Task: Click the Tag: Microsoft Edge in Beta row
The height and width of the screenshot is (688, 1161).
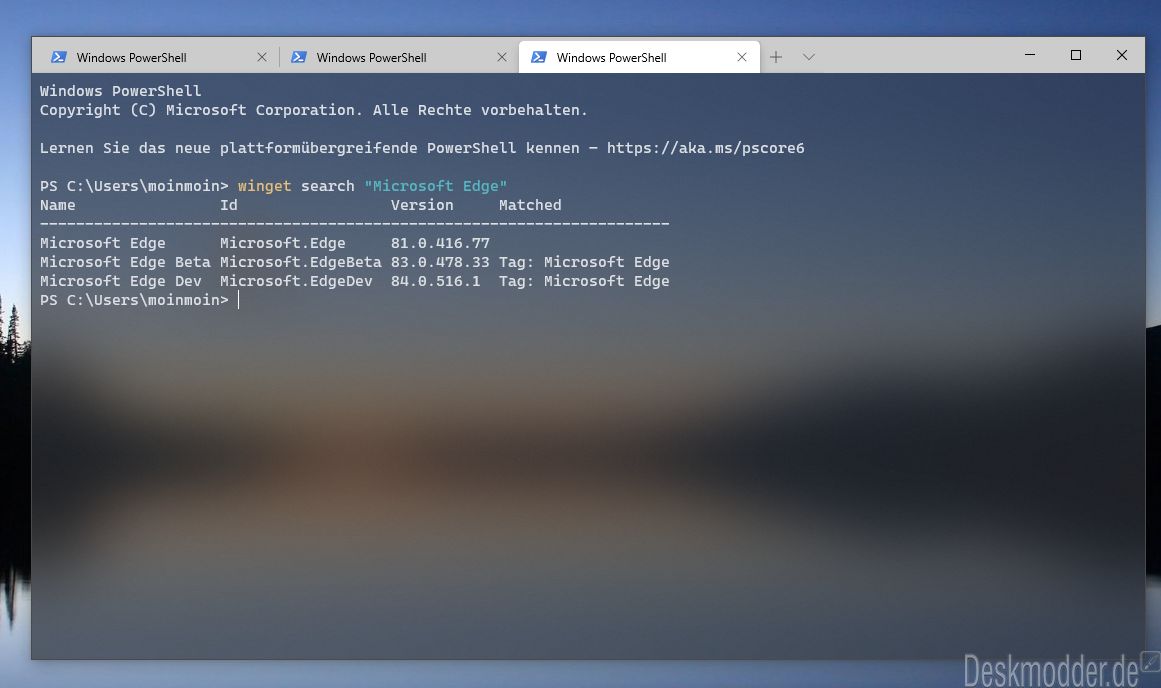Action: point(584,262)
